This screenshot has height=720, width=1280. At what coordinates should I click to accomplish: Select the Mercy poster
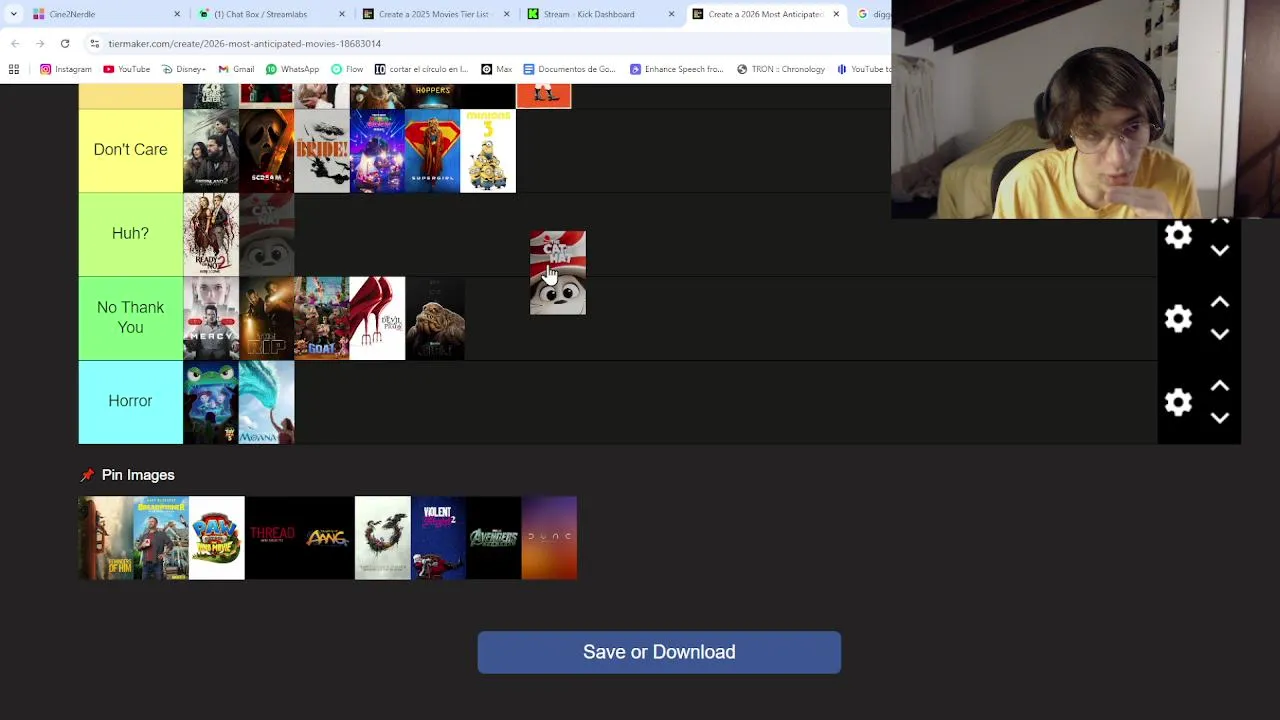pyautogui.click(x=211, y=318)
